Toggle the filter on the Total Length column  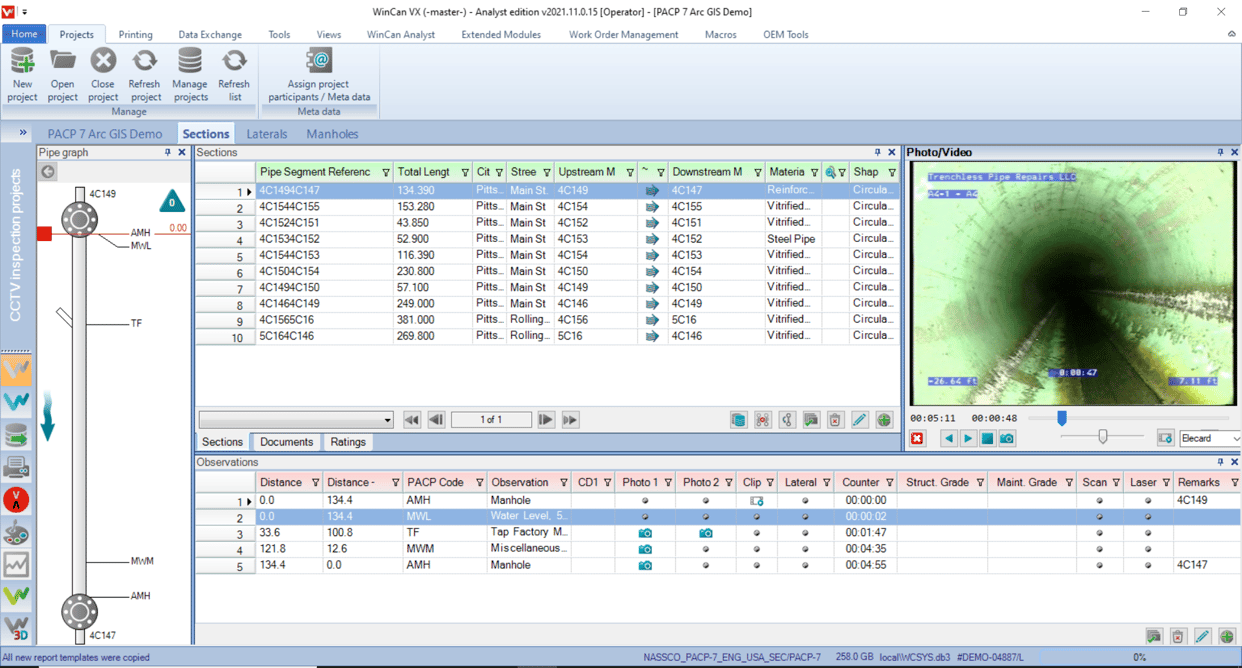(x=465, y=171)
